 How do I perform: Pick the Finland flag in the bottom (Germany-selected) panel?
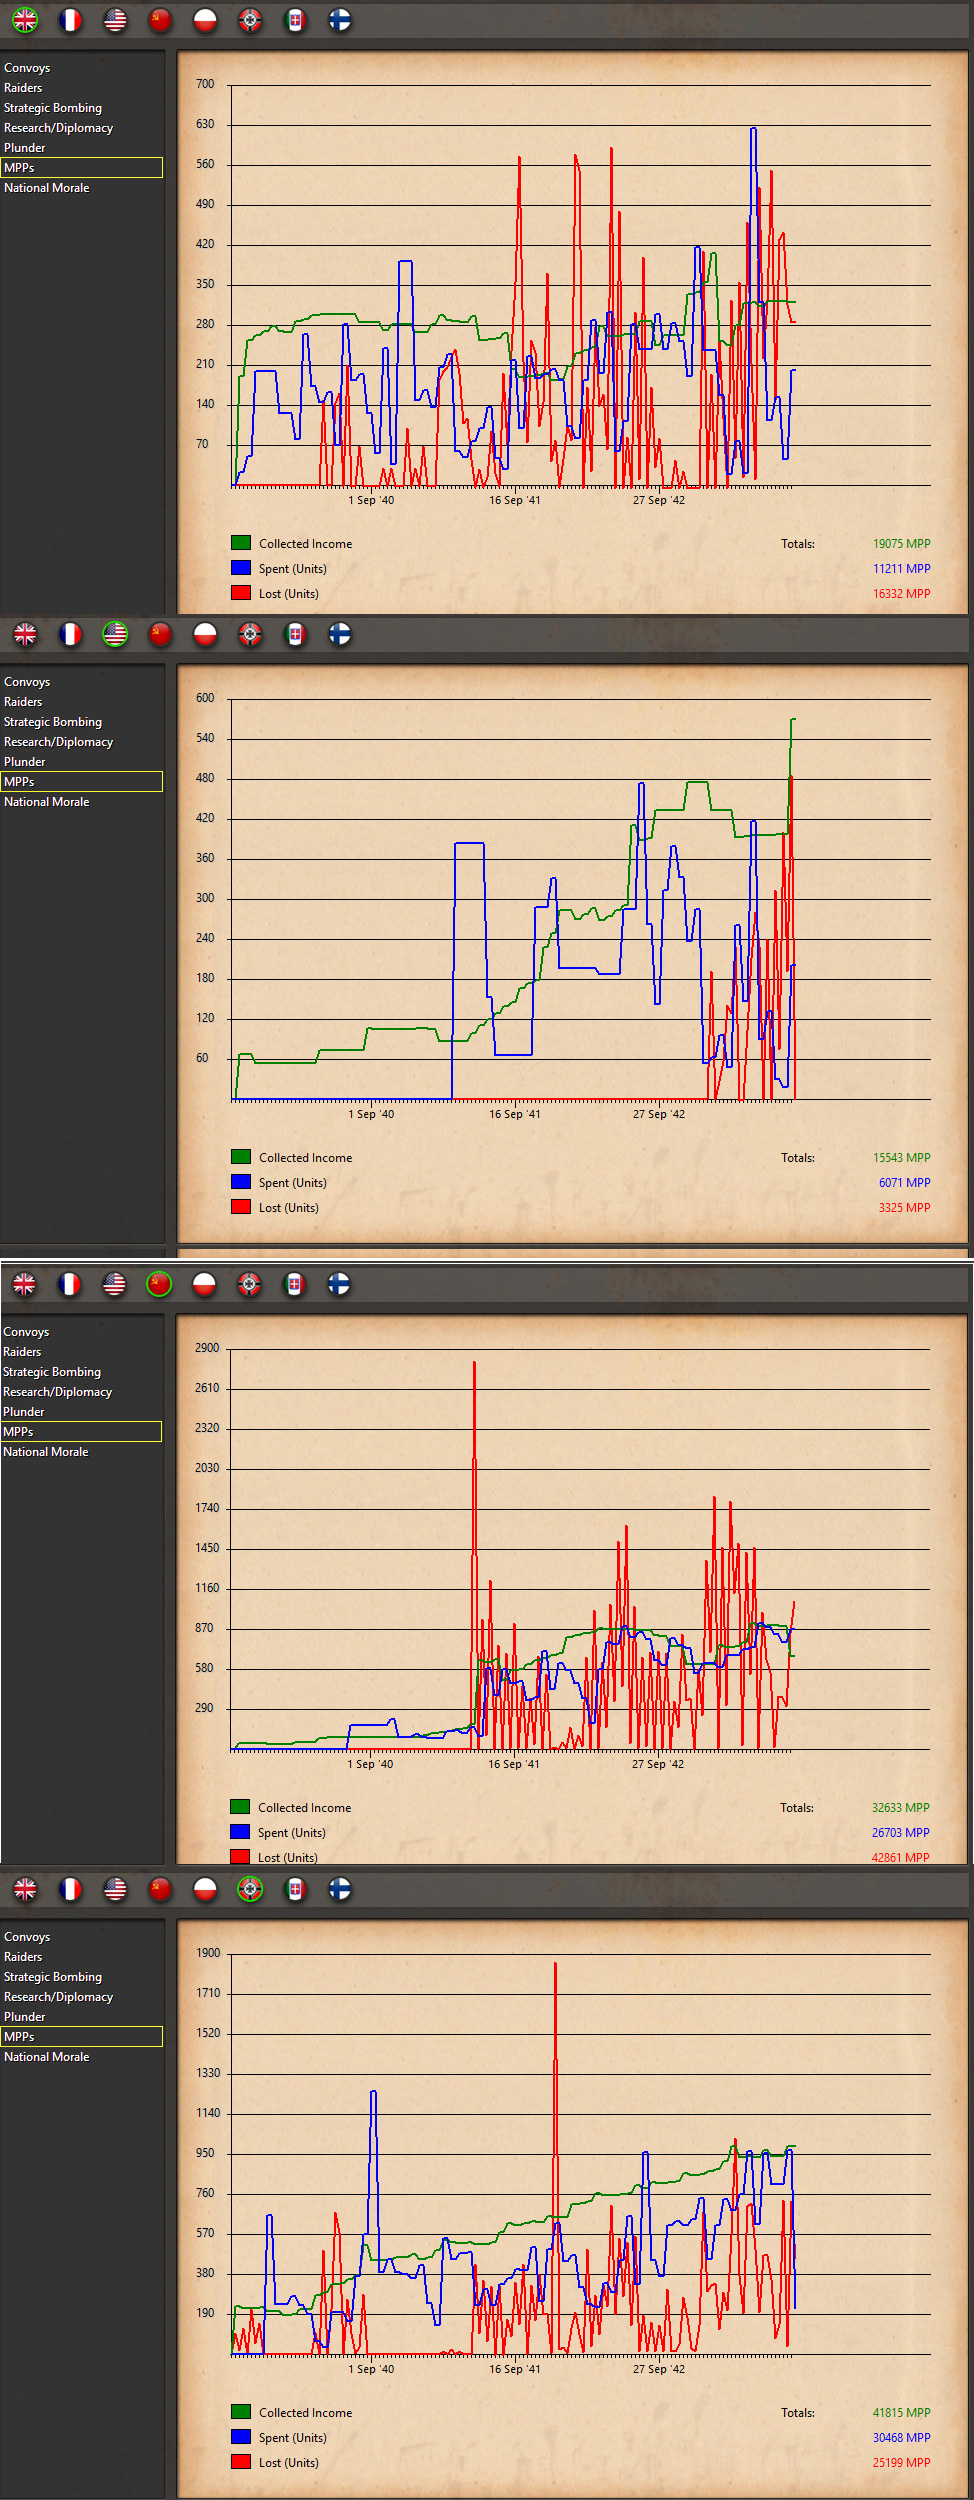pos(340,1889)
